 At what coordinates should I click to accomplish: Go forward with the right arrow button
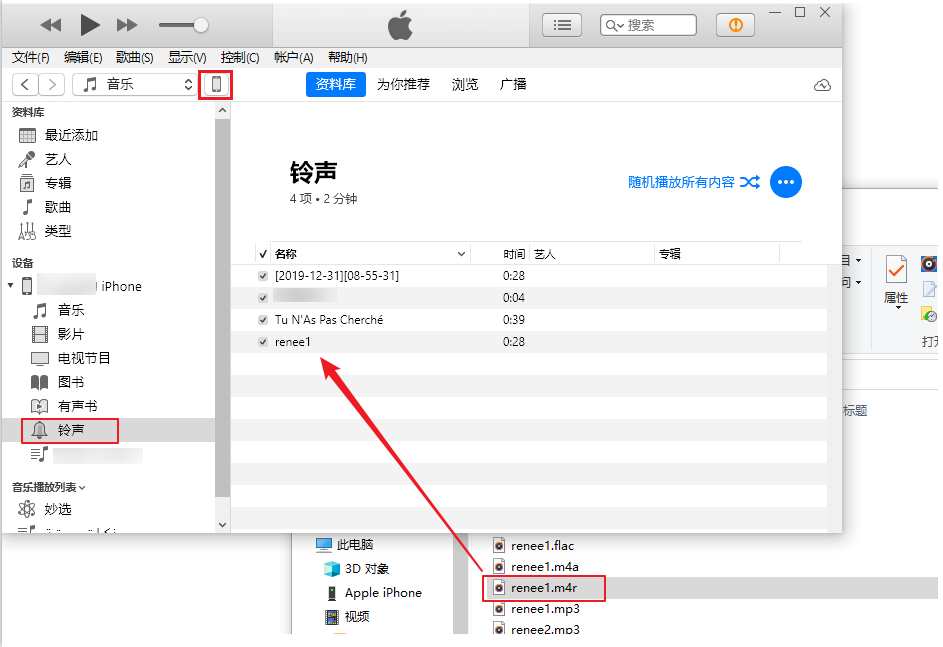point(52,85)
